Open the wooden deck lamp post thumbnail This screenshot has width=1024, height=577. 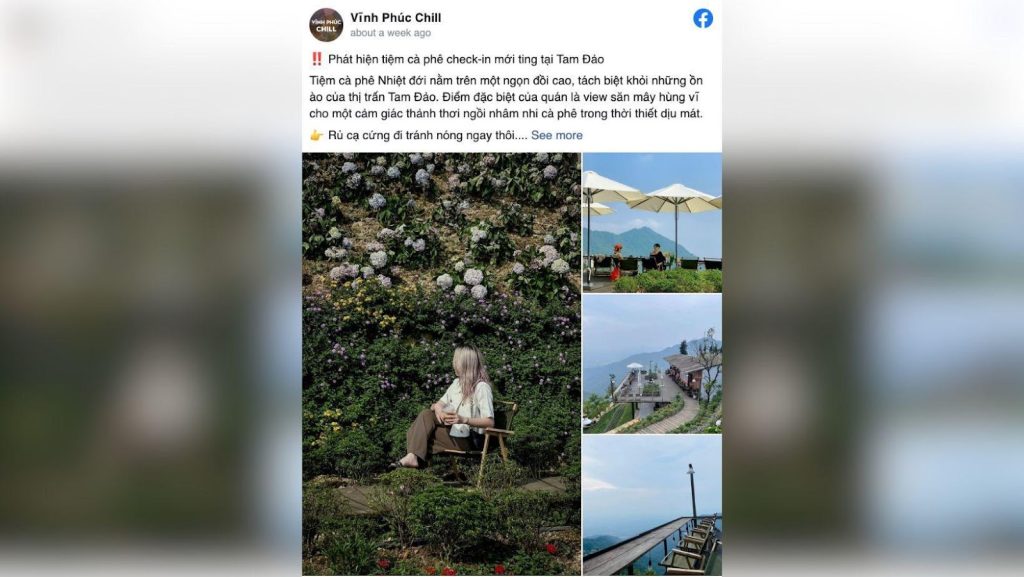(652, 505)
